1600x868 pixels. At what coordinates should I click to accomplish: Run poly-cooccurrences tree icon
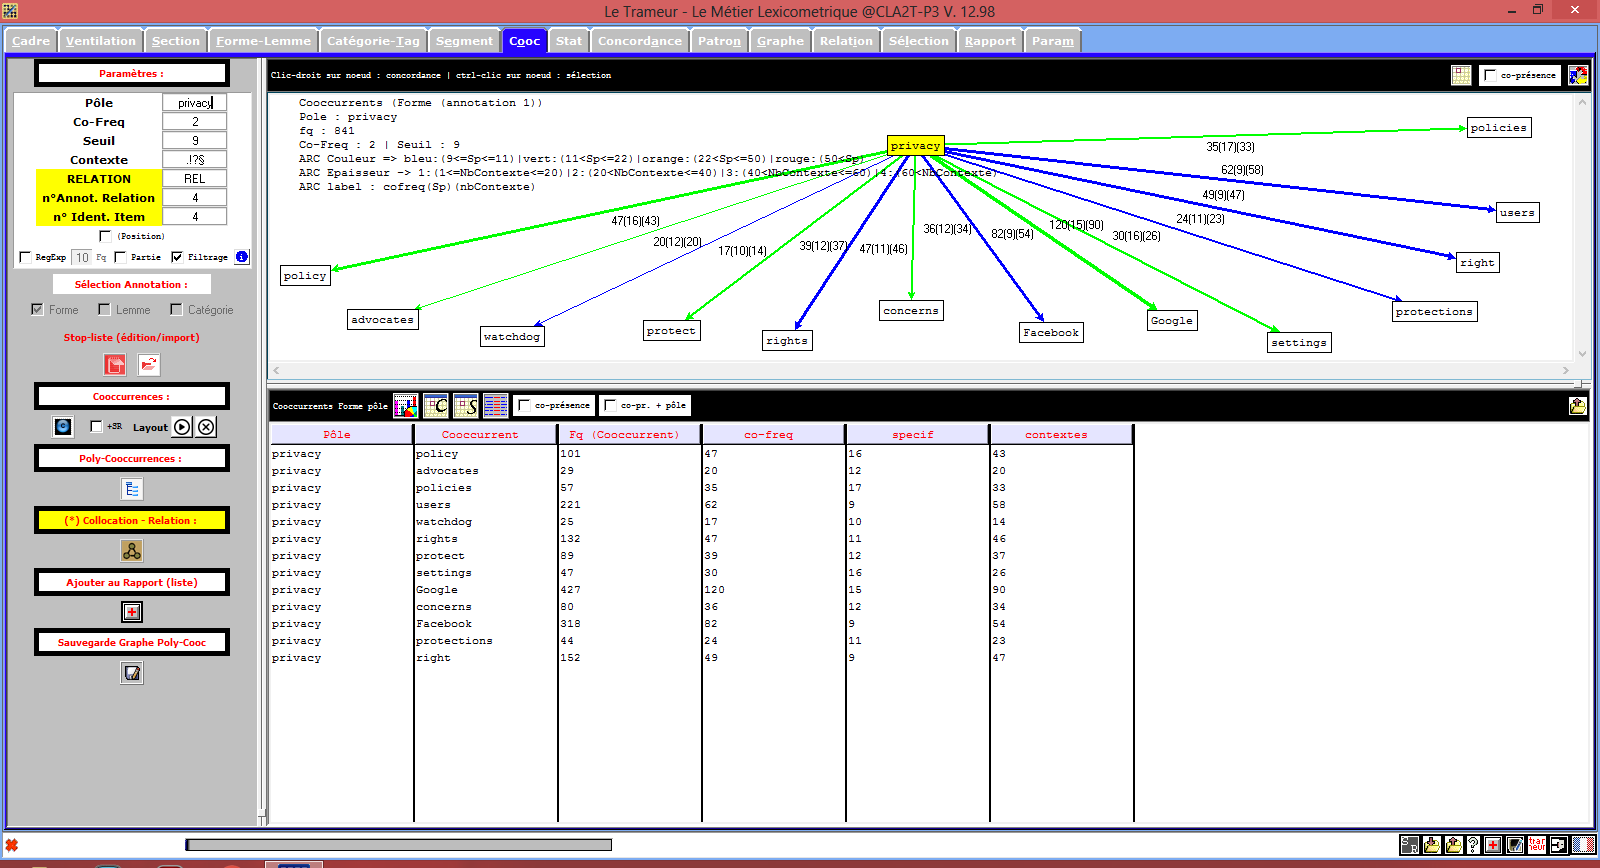point(132,489)
